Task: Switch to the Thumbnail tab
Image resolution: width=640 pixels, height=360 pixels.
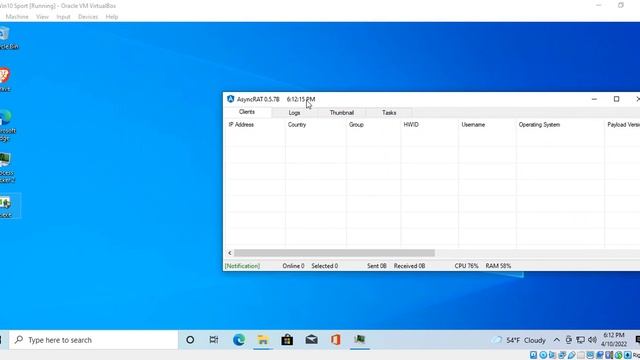Action: coord(342,113)
